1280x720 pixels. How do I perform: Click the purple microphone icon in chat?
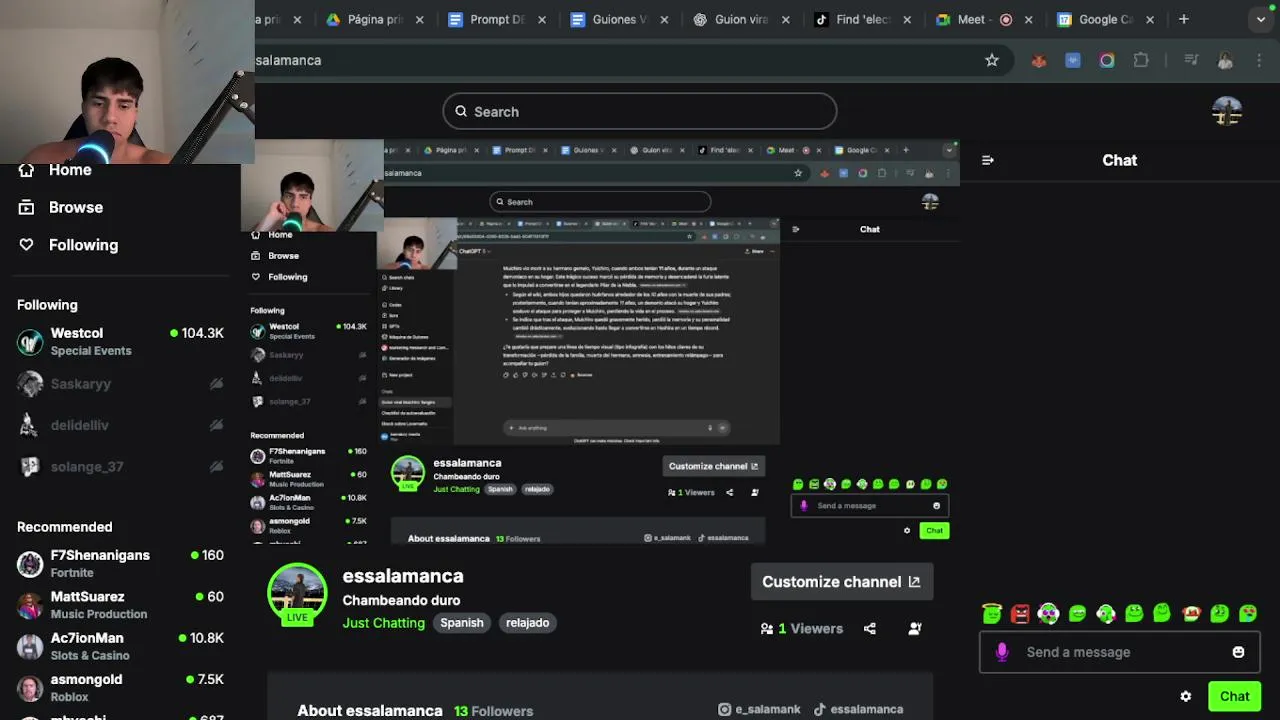click(1002, 652)
